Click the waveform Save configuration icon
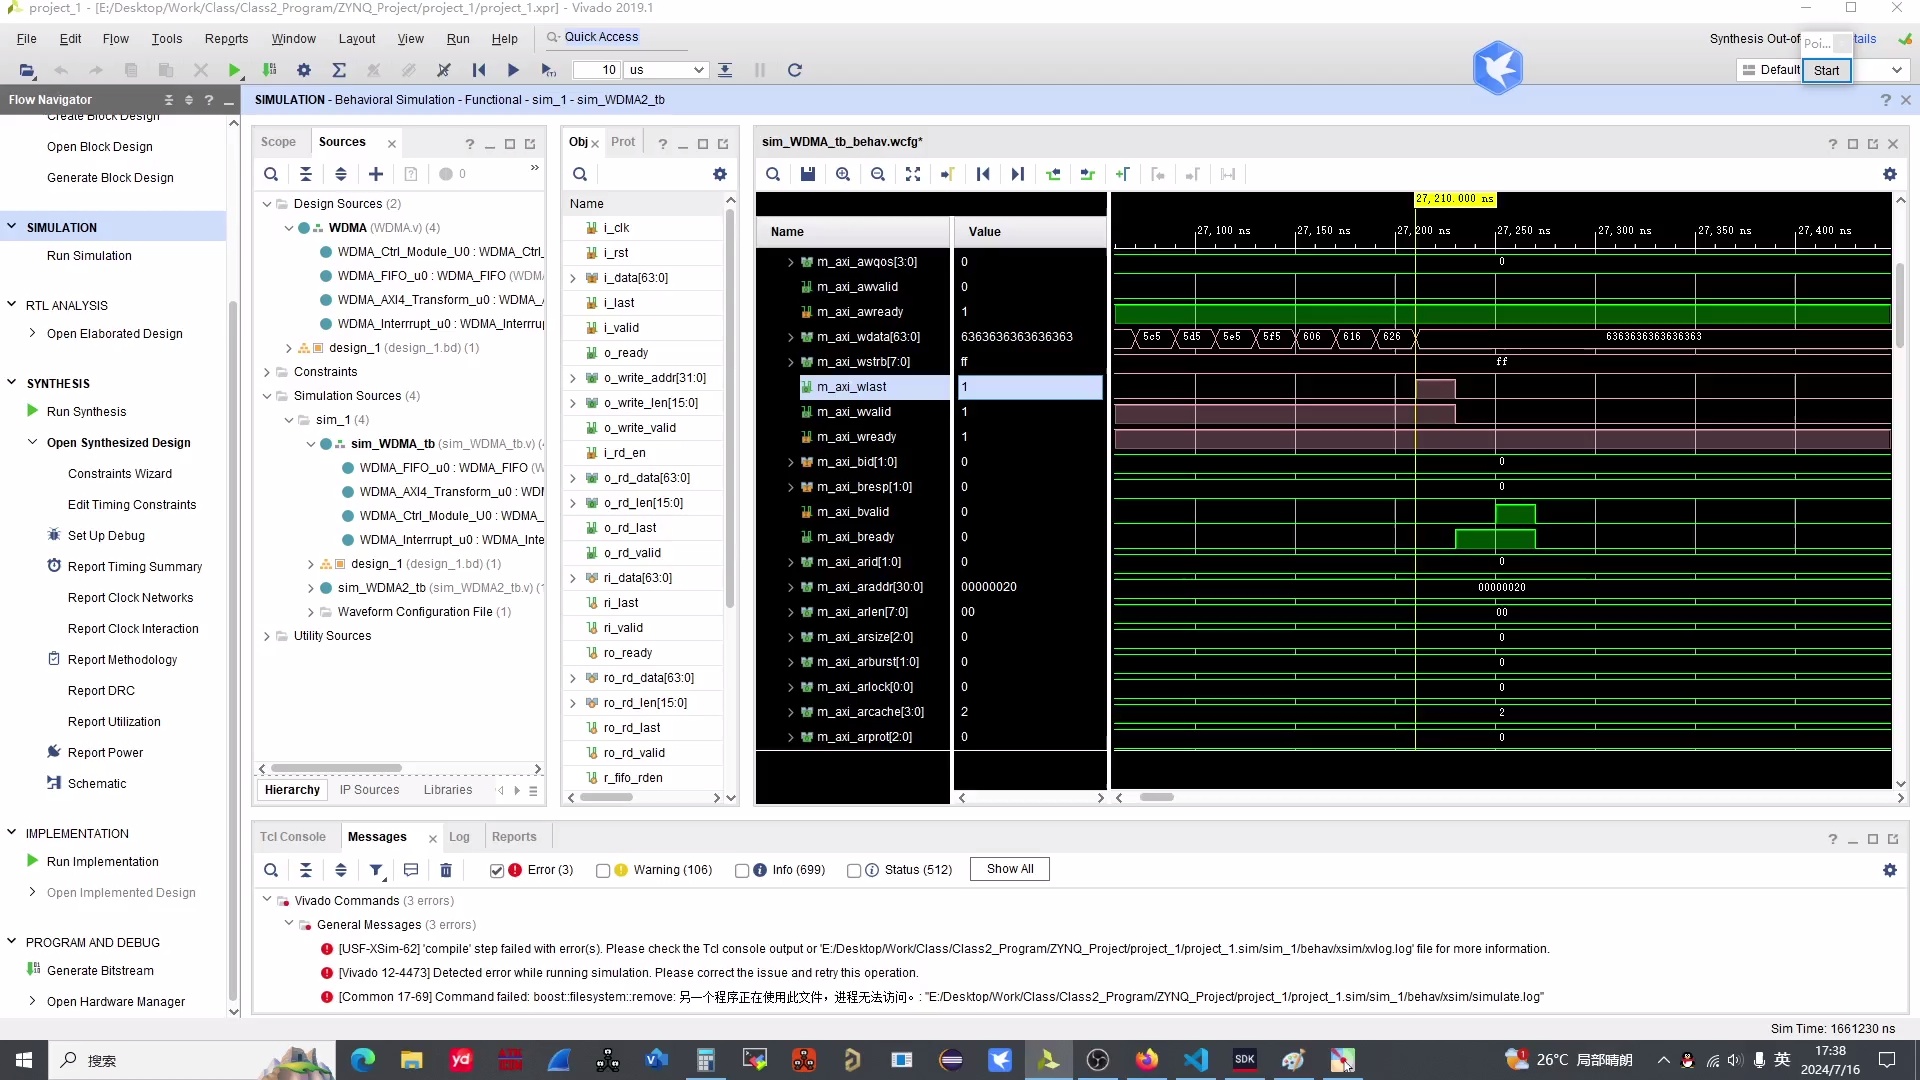 click(x=808, y=174)
